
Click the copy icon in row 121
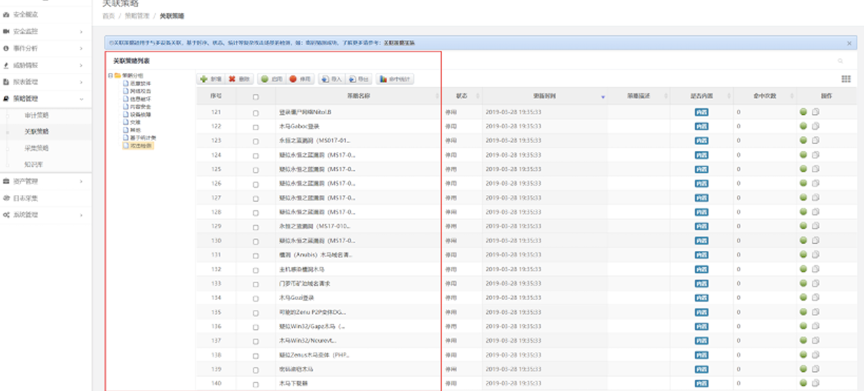pyautogui.click(x=816, y=112)
